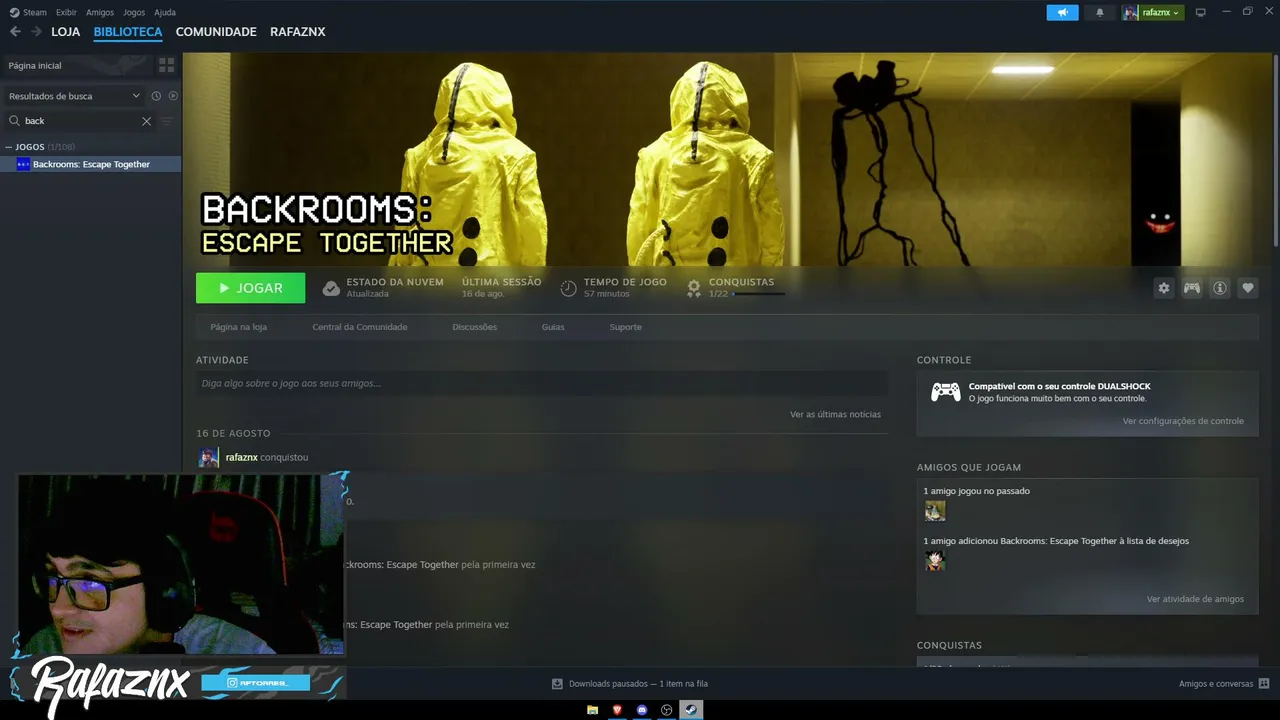Expand the Resultados de busca dropdown
Viewport: 1280px width, 720px height.
(x=74, y=96)
